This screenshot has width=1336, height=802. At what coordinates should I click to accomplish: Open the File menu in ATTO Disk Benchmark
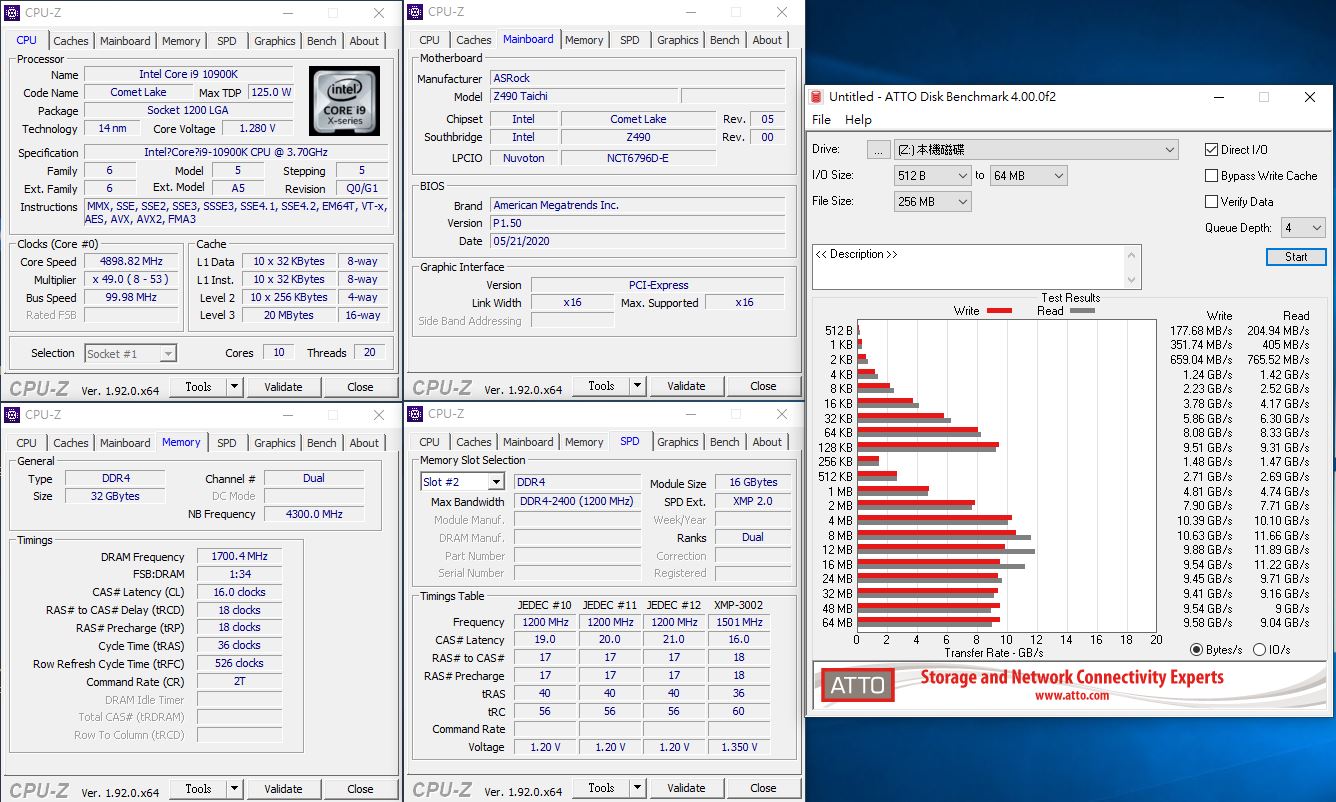coord(821,120)
